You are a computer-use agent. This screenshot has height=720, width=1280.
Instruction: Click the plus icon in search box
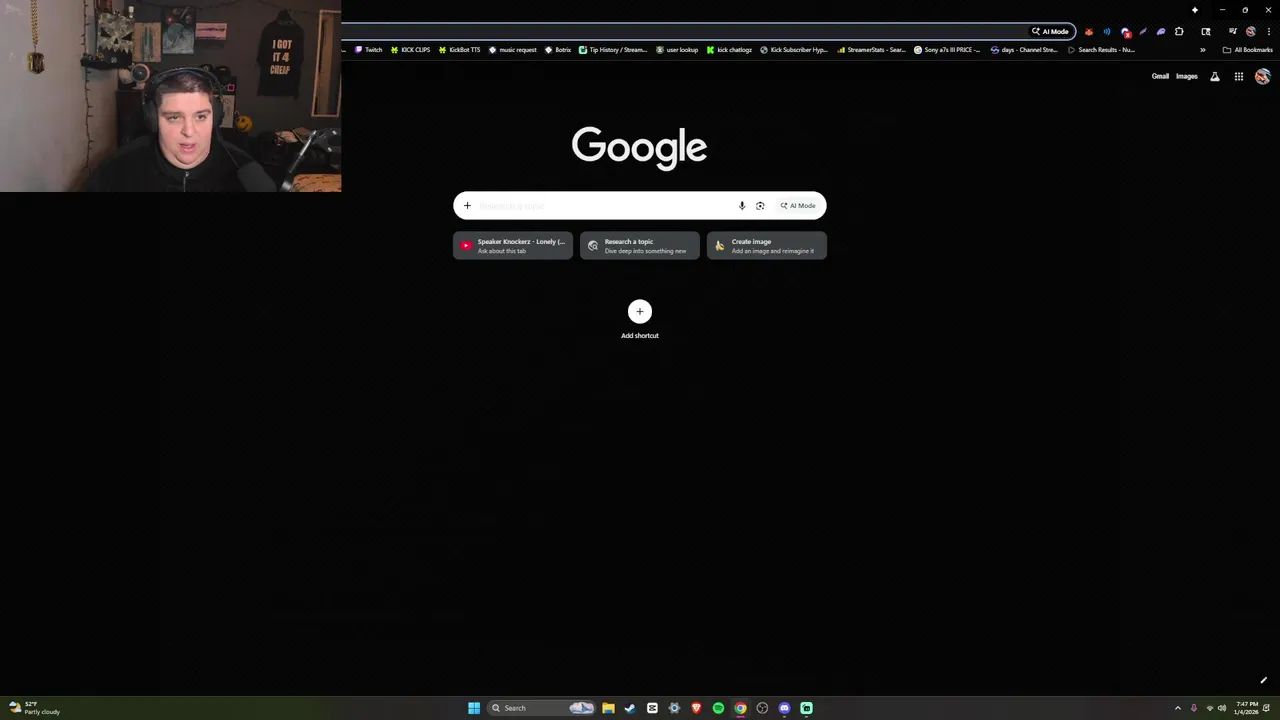tap(467, 206)
